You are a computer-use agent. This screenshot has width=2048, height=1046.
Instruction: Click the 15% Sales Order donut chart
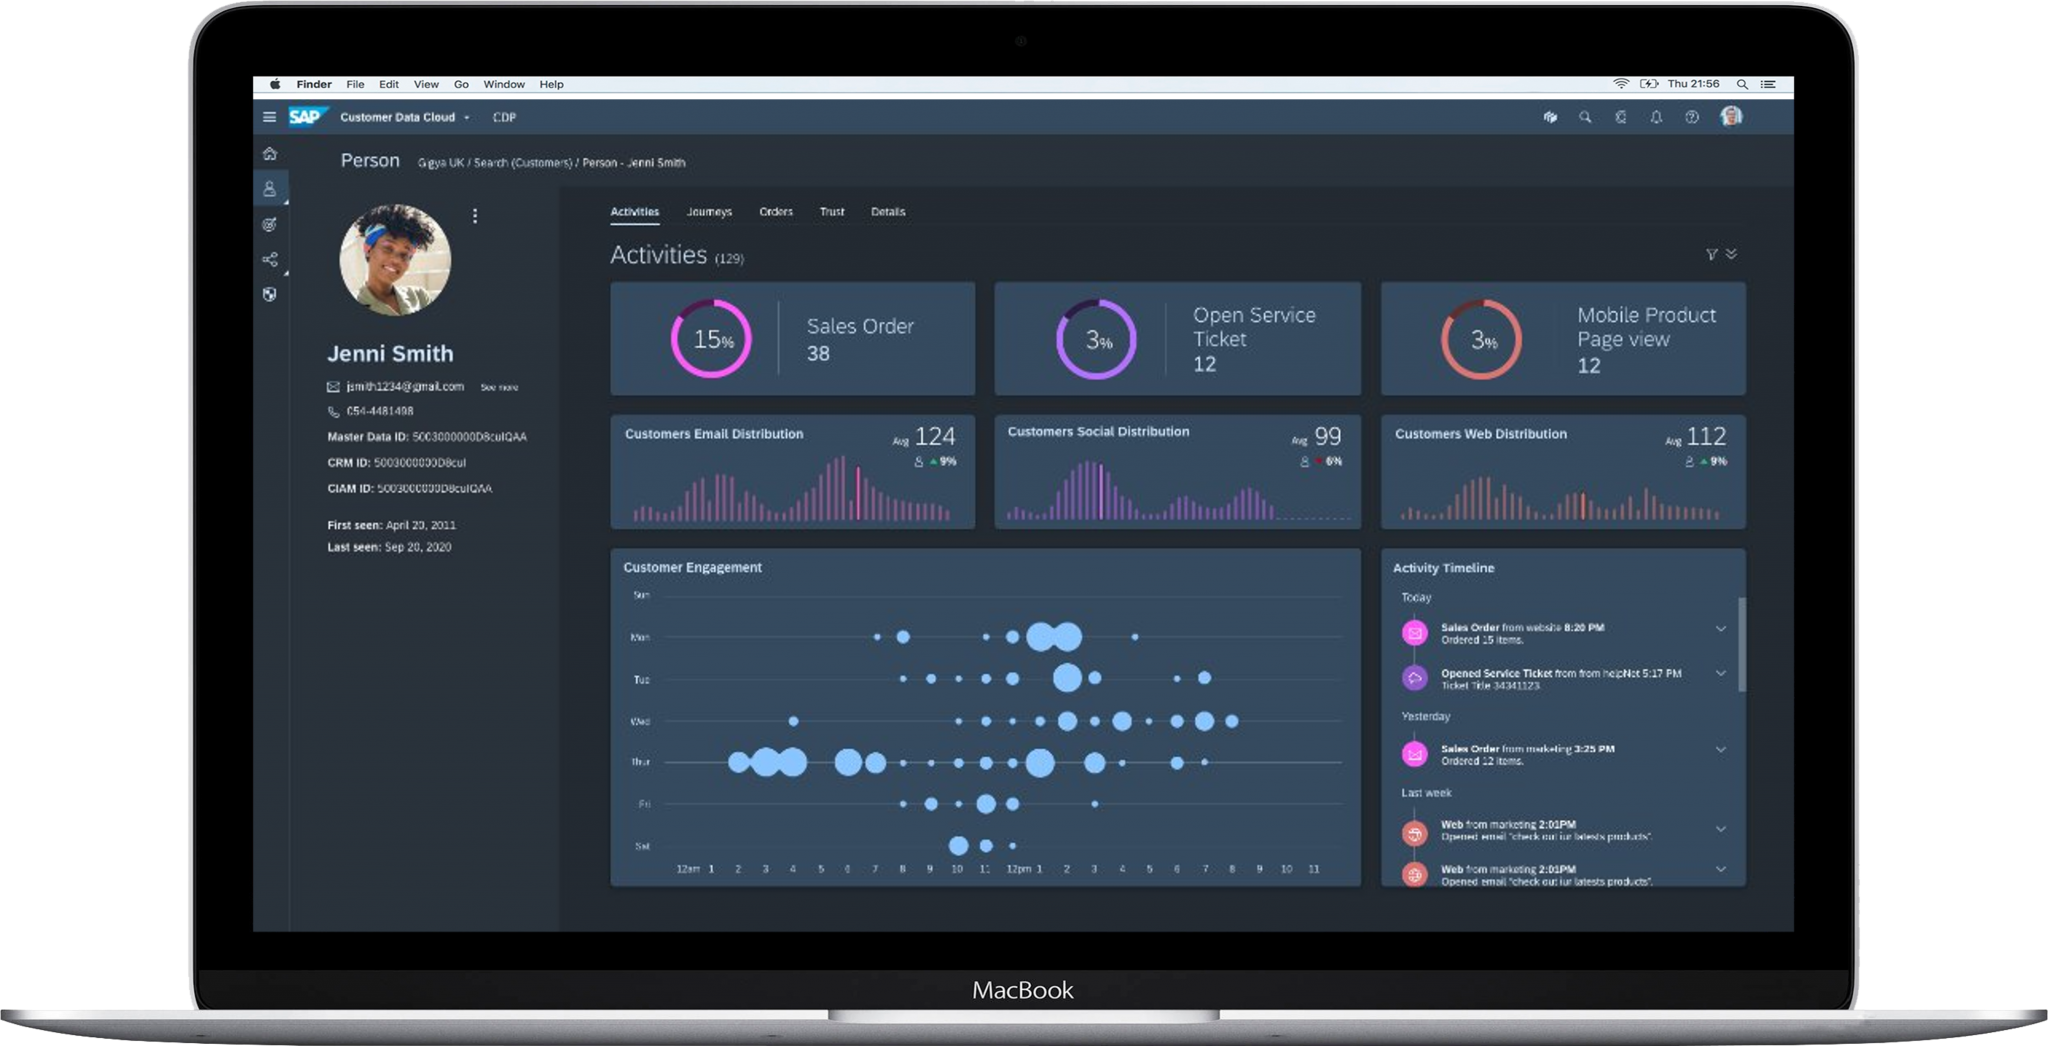tap(710, 339)
